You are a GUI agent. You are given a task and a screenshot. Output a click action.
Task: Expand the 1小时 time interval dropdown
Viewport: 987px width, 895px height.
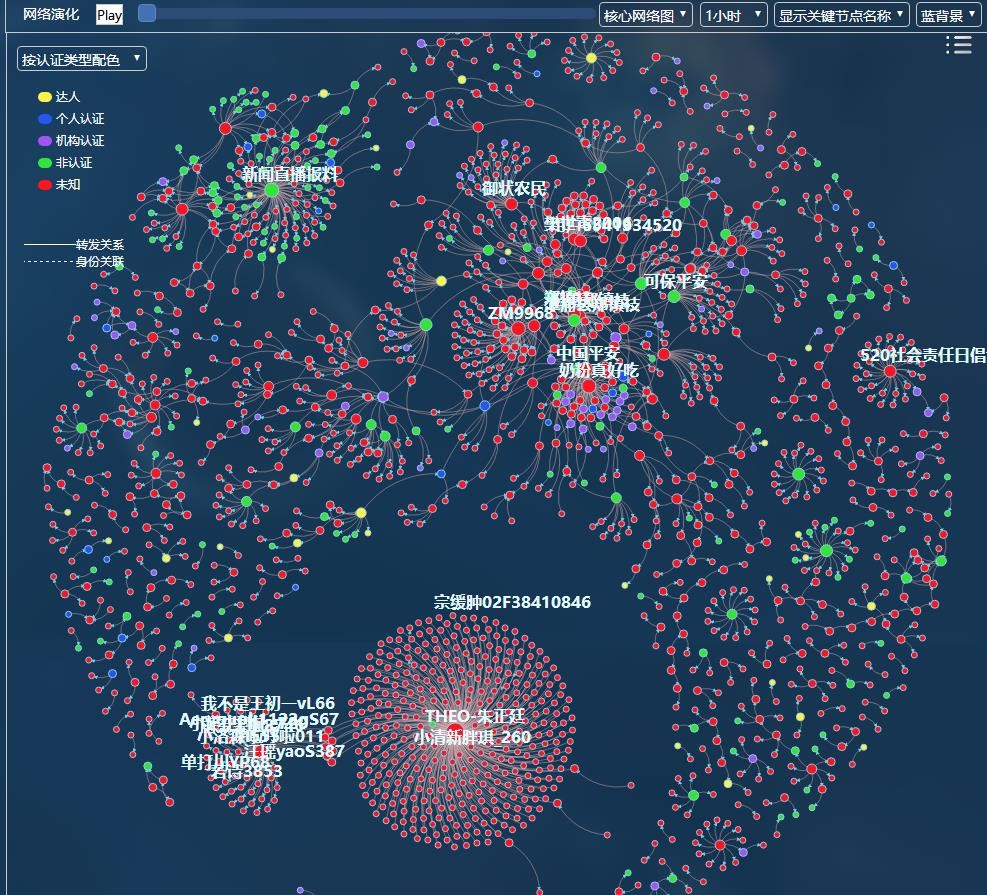(734, 15)
